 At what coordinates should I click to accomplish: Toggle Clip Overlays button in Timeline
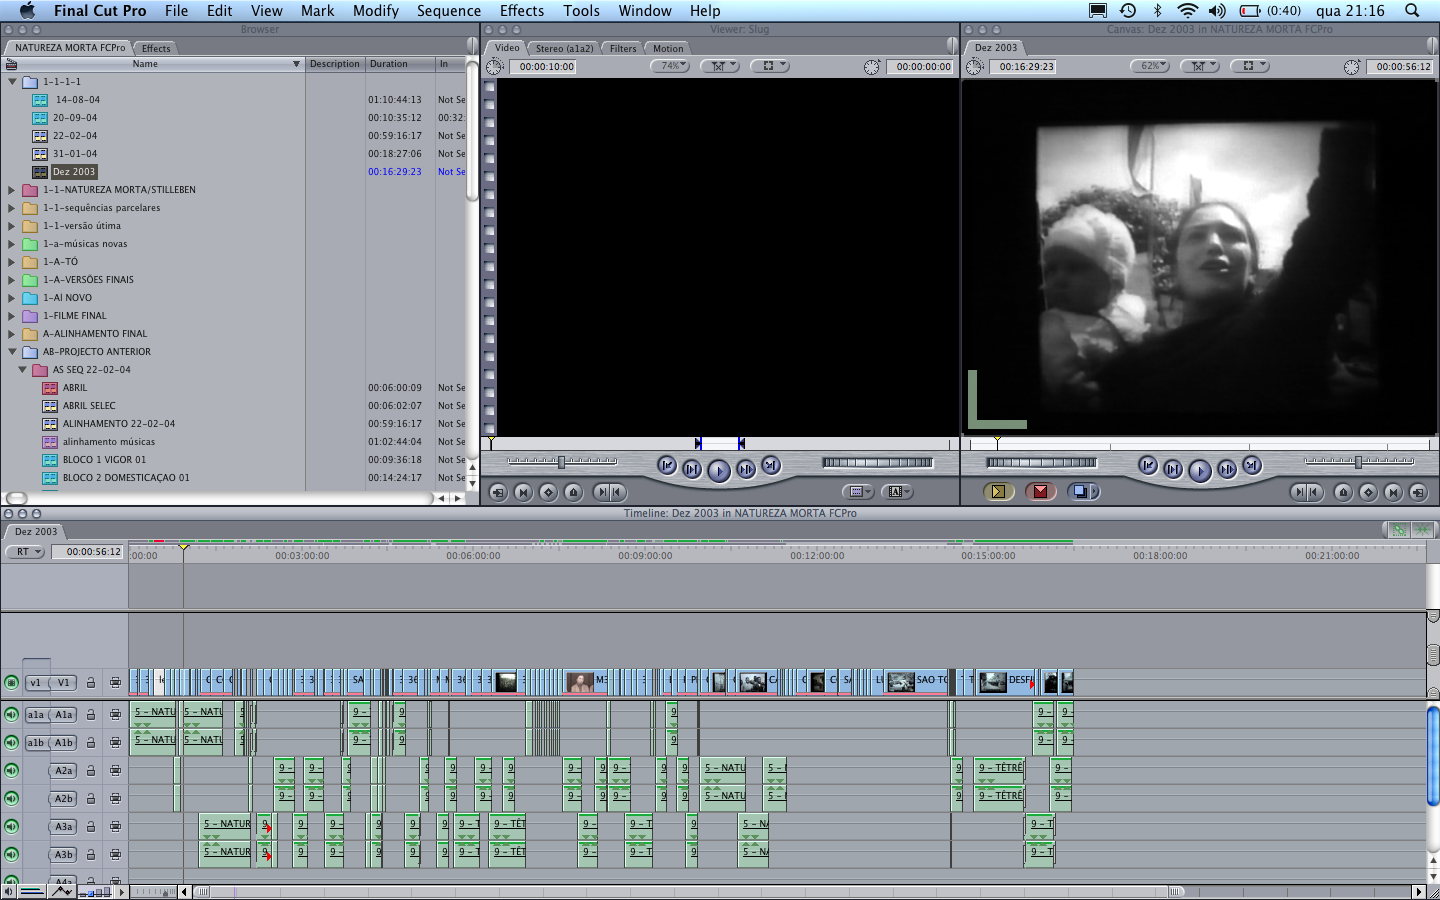point(61,891)
